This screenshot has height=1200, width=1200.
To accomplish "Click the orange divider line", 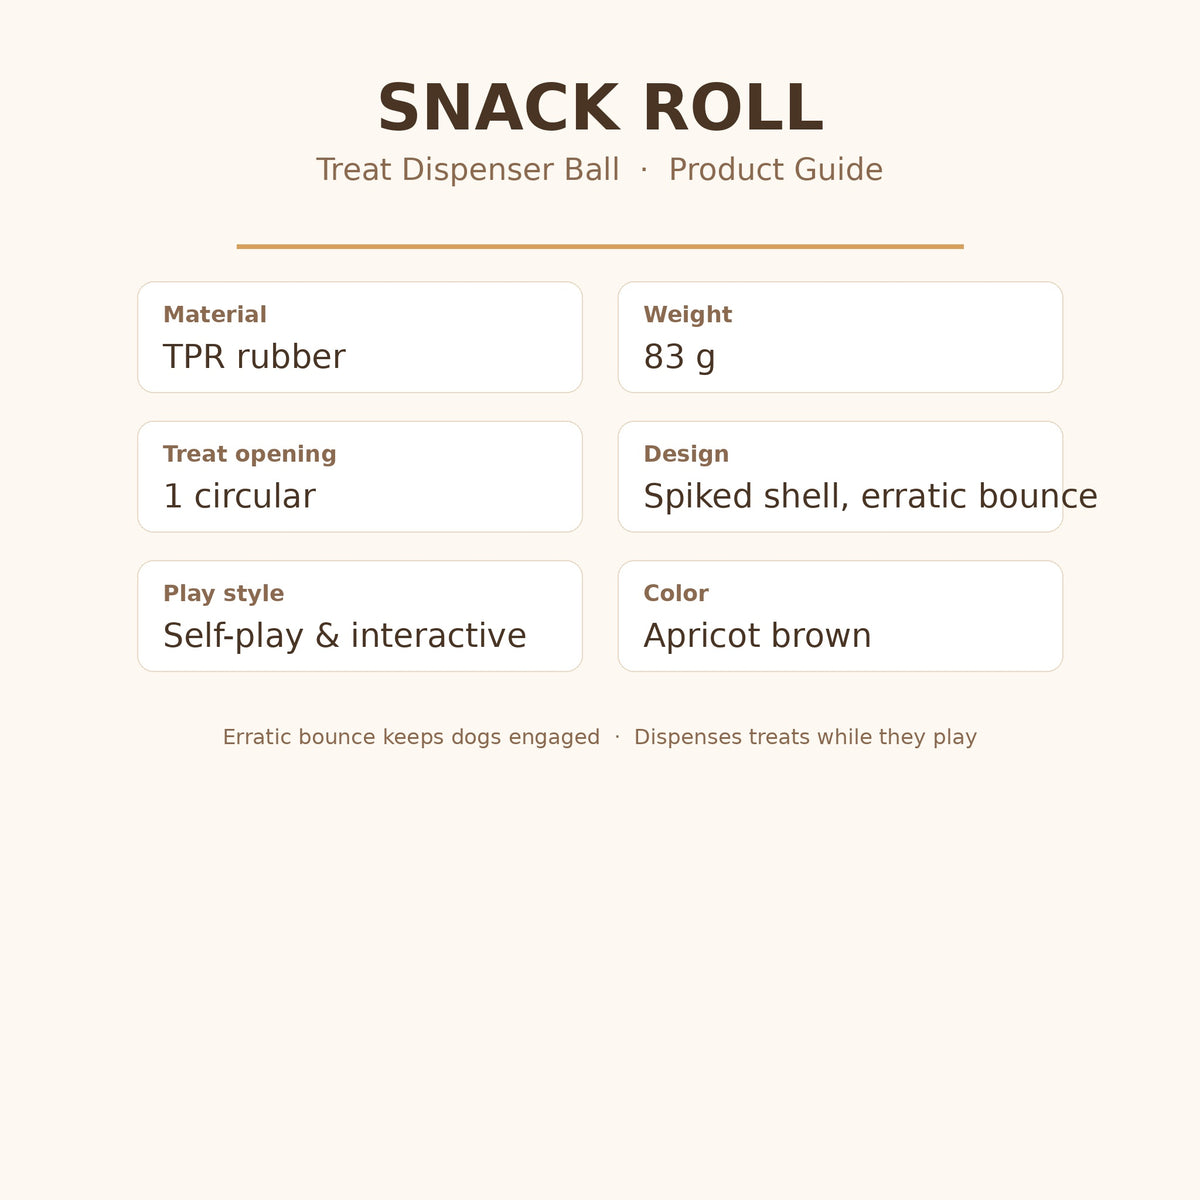I will pyautogui.click(x=600, y=246).
